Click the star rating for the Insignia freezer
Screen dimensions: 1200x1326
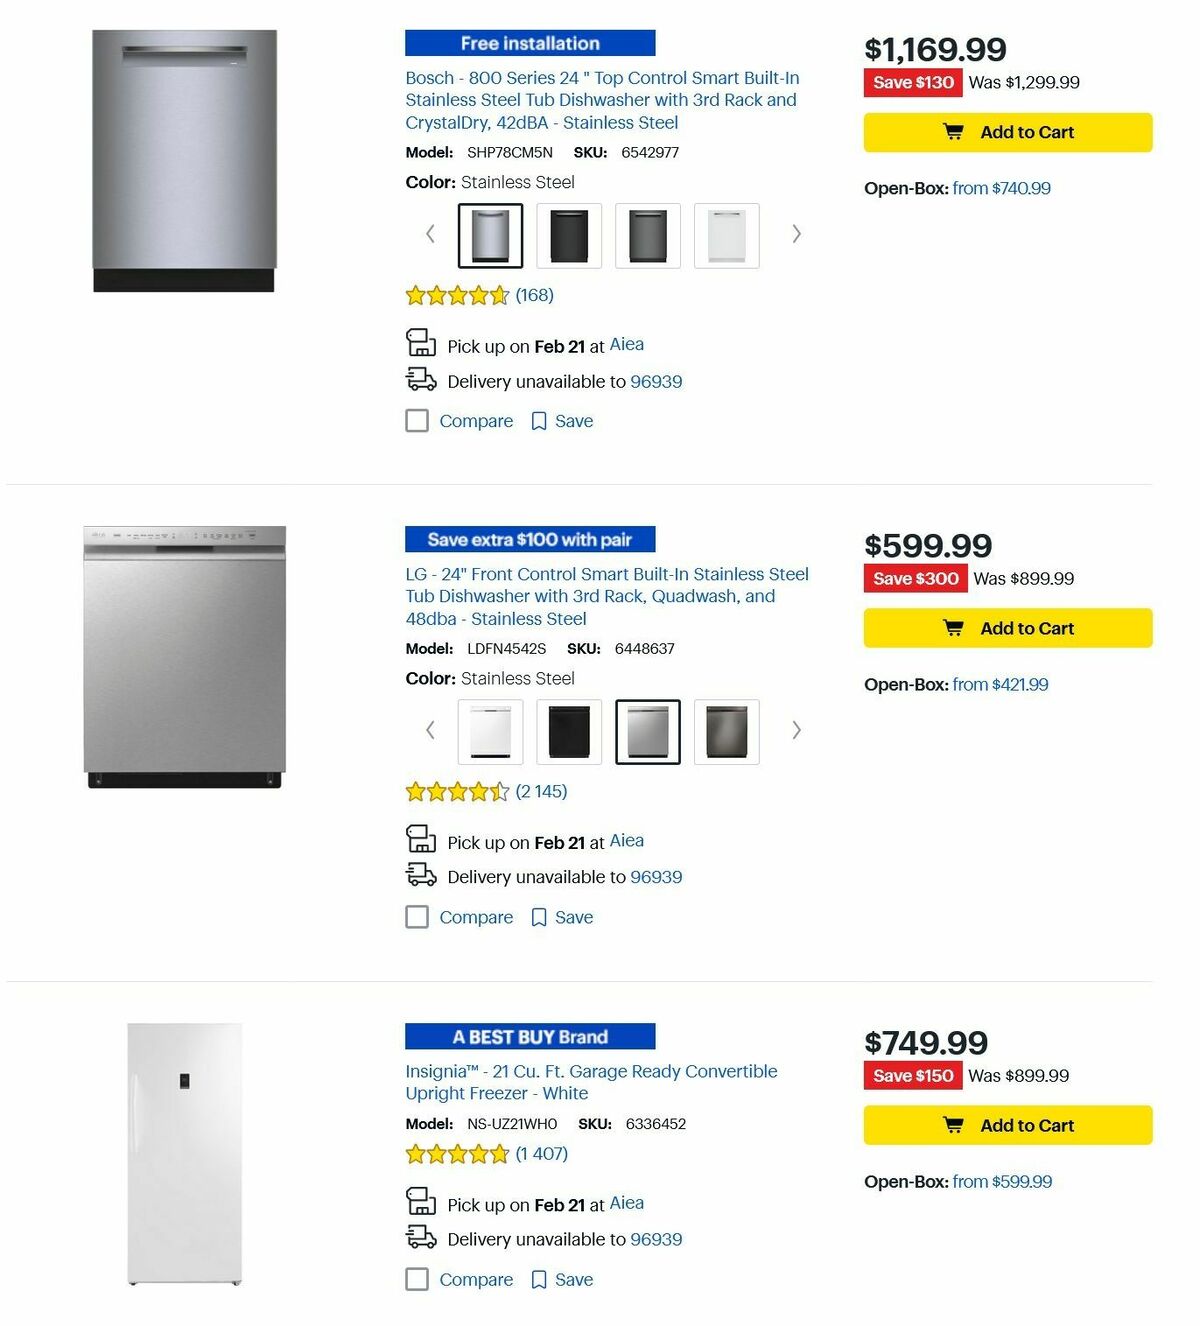pos(457,1154)
